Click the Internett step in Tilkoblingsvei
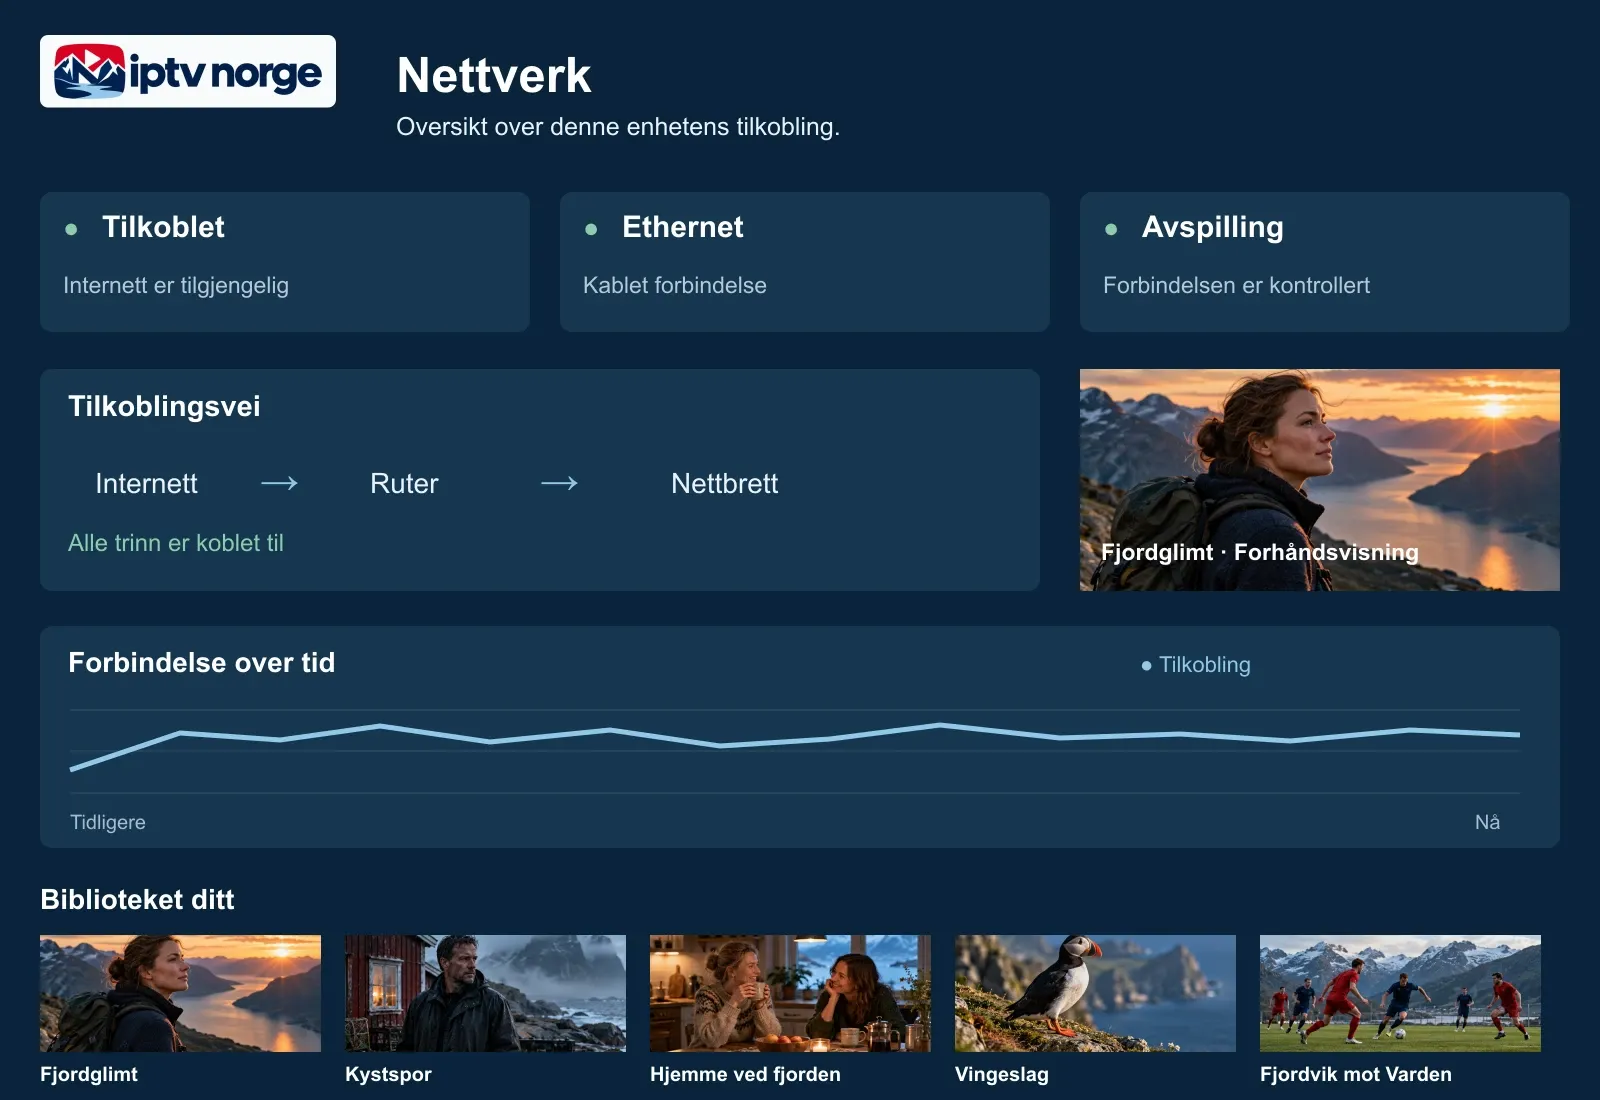The image size is (1600, 1100). (146, 484)
